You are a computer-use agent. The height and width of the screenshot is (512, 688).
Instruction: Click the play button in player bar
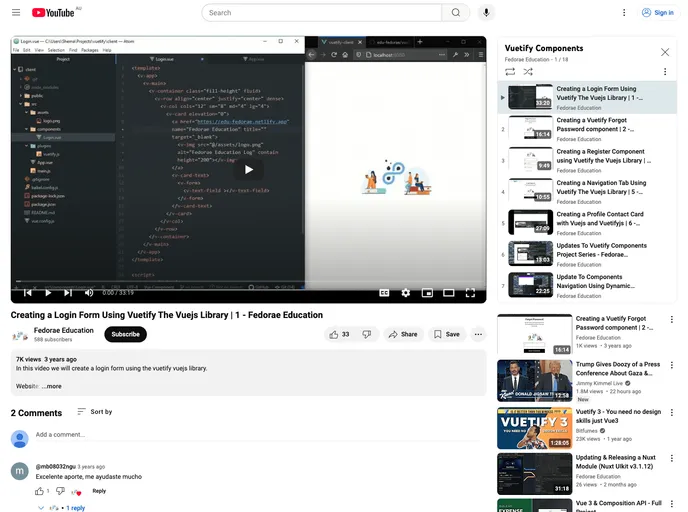[x=48, y=293]
